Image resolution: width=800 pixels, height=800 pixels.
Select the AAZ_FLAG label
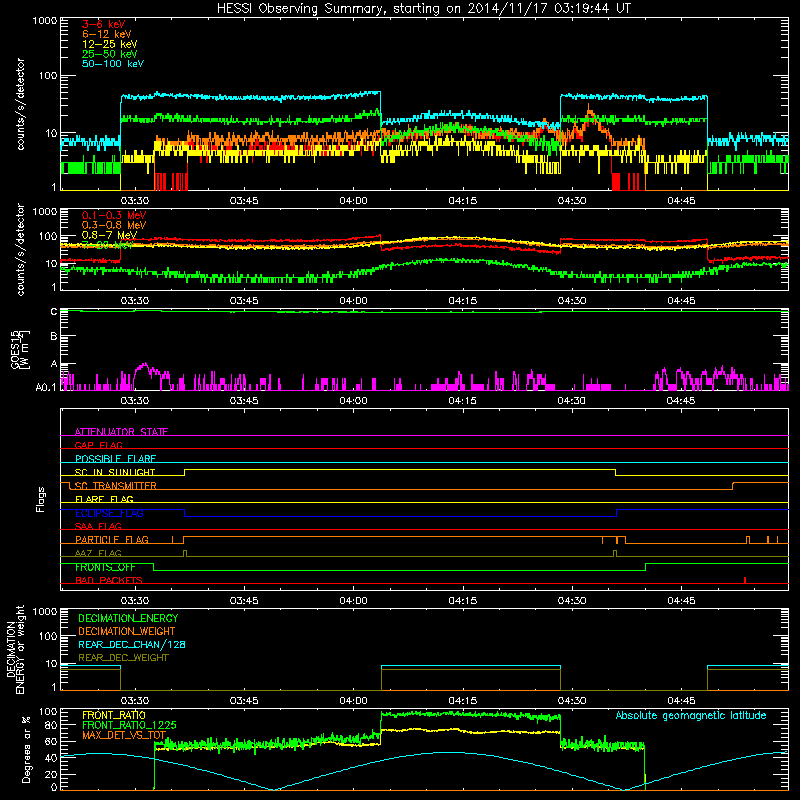pos(98,553)
